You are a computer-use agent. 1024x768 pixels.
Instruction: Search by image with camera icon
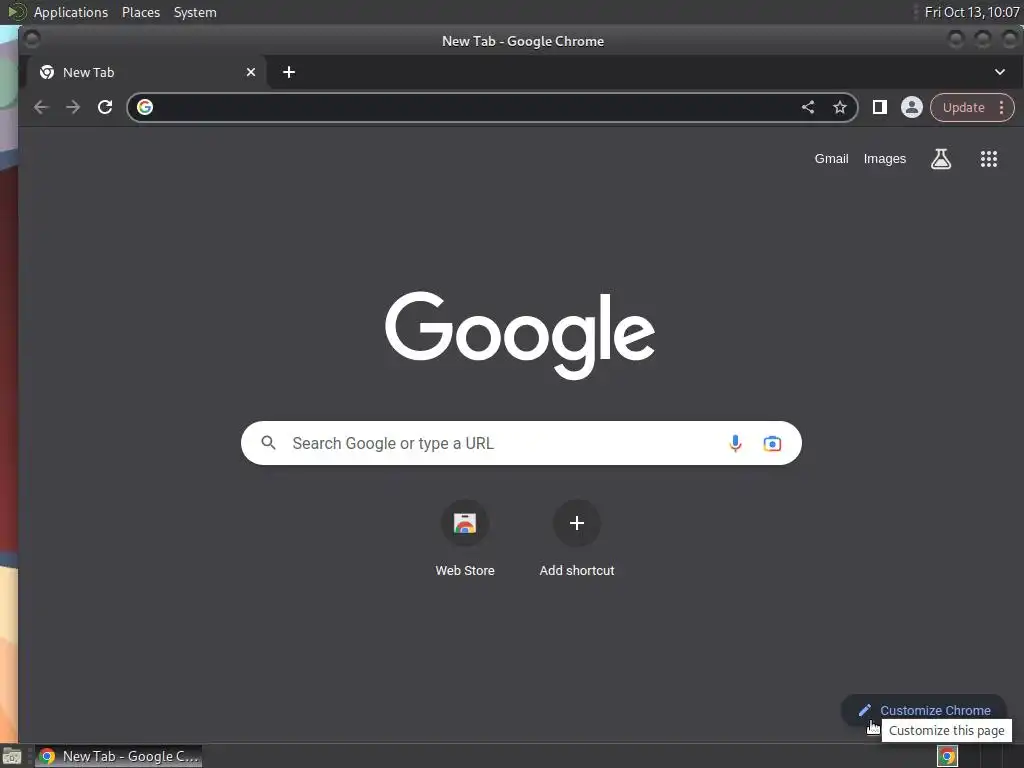[772, 443]
